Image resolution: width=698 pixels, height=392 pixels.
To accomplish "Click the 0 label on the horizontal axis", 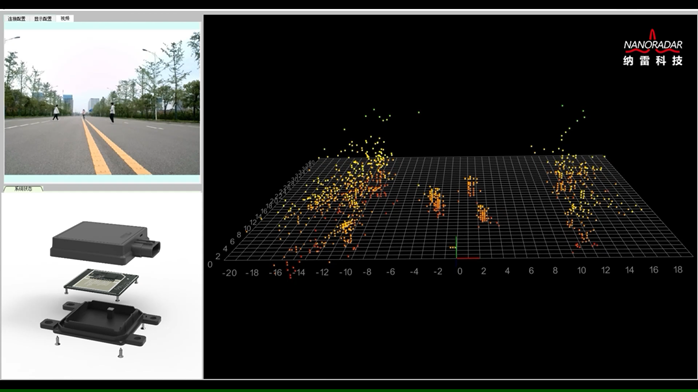I will (459, 271).
